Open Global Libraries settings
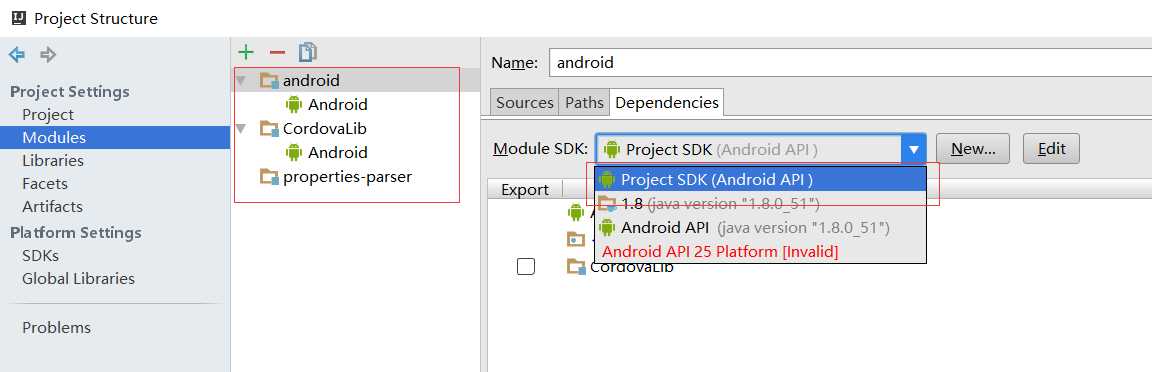The height and width of the screenshot is (372, 1152). pos(79,279)
